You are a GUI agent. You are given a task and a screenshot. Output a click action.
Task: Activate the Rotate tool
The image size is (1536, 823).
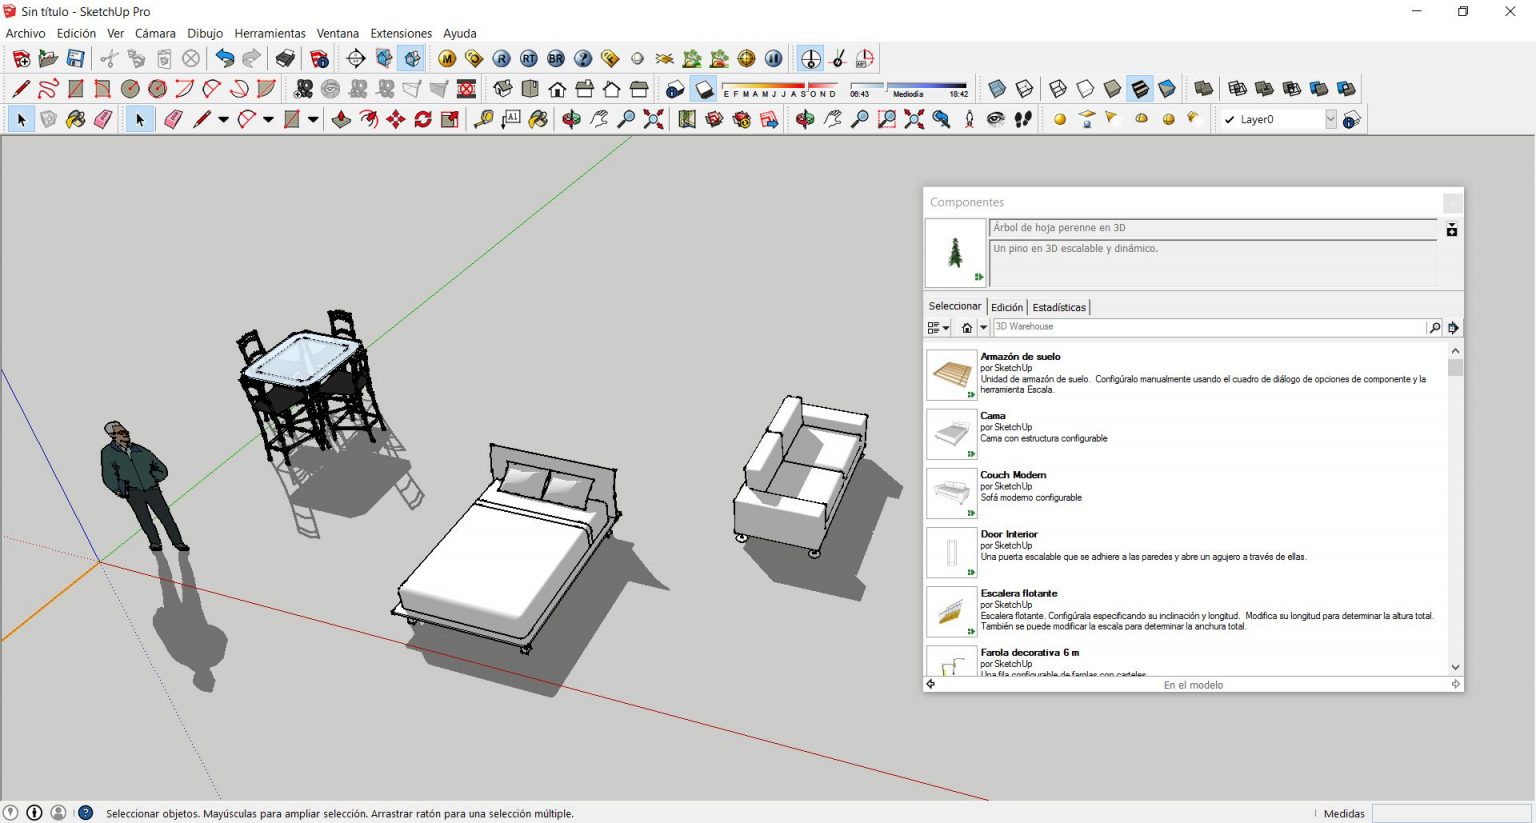click(423, 119)
